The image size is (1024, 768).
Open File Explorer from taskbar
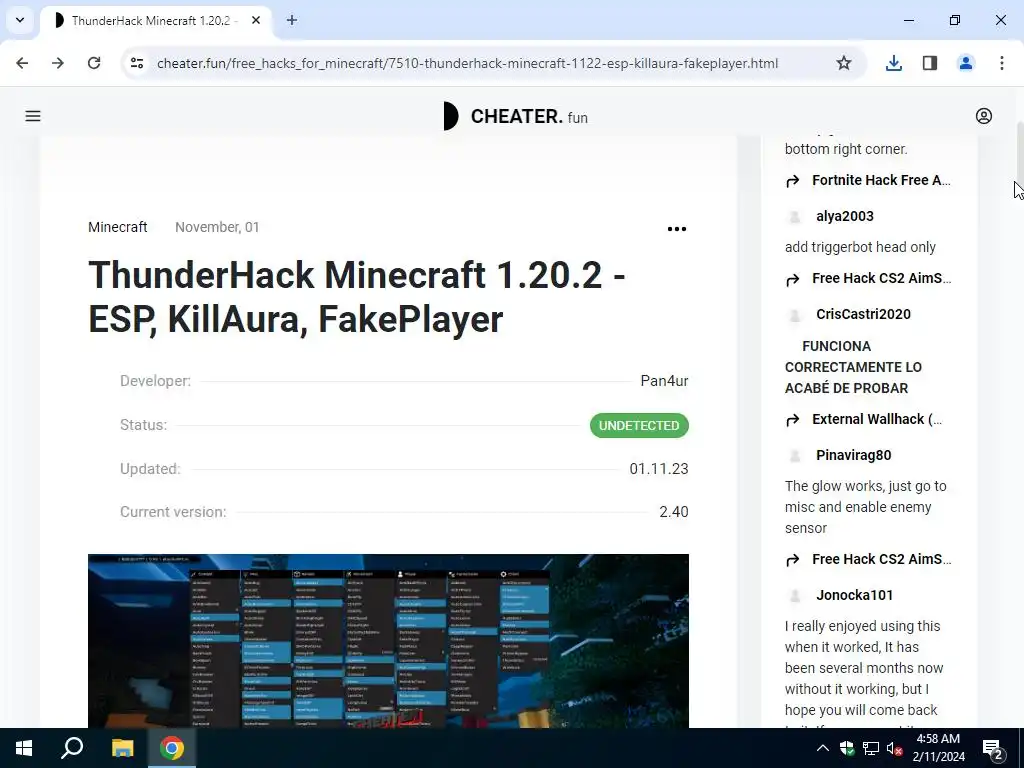coord(122,748)
